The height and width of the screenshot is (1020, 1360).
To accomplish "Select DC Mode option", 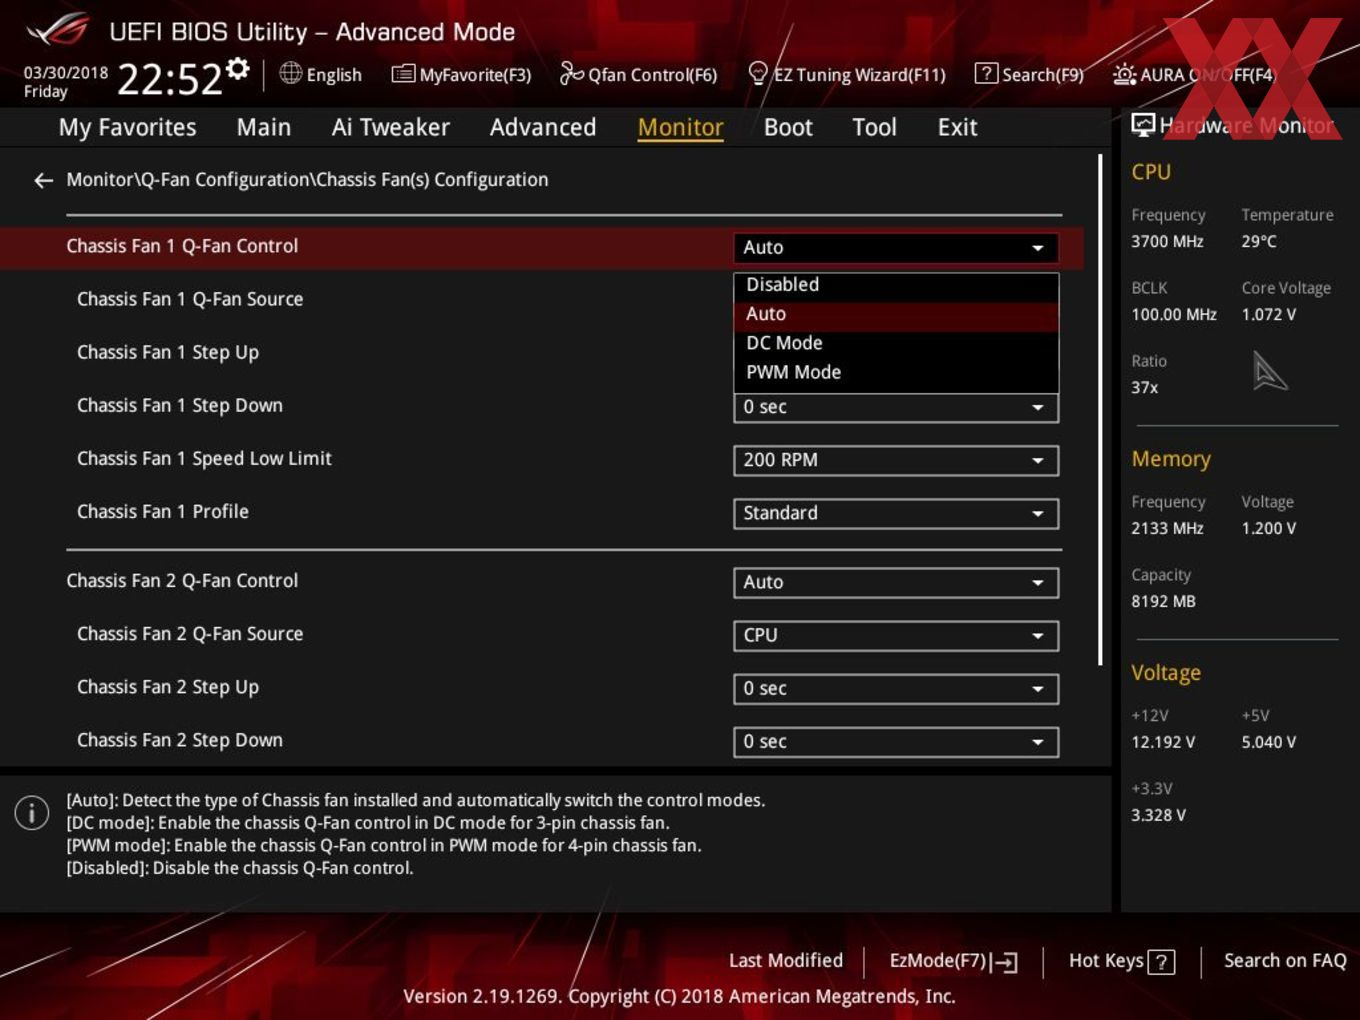I will tap(896, 343).
